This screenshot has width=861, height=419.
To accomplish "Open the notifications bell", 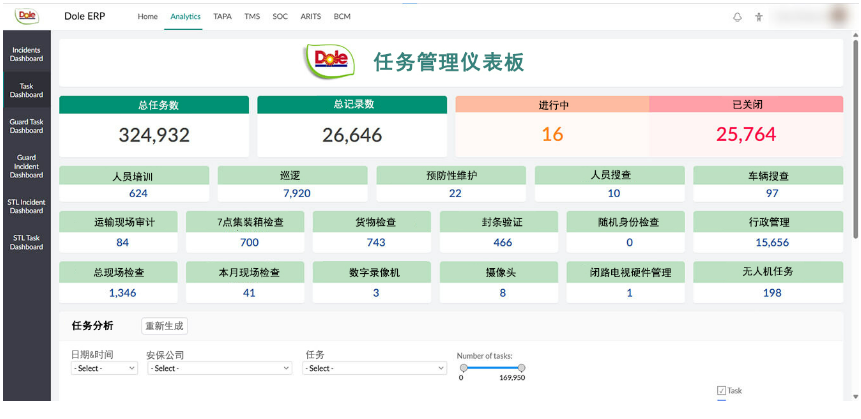I will [737, 17].
